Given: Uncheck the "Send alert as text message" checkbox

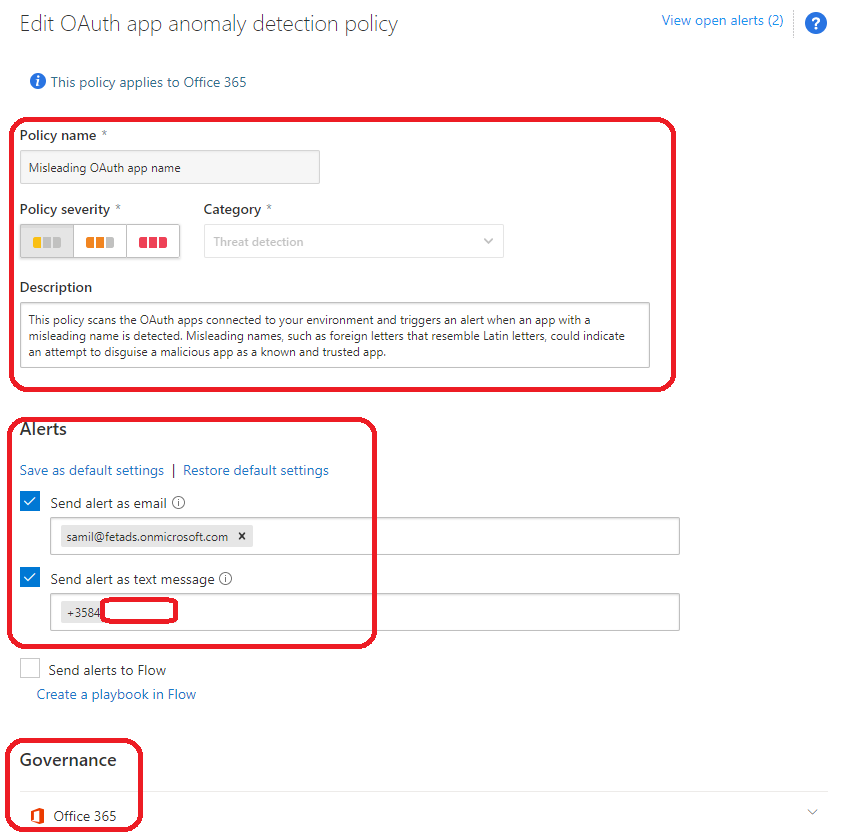Looking at the screenshot, I should click(30, 580).
